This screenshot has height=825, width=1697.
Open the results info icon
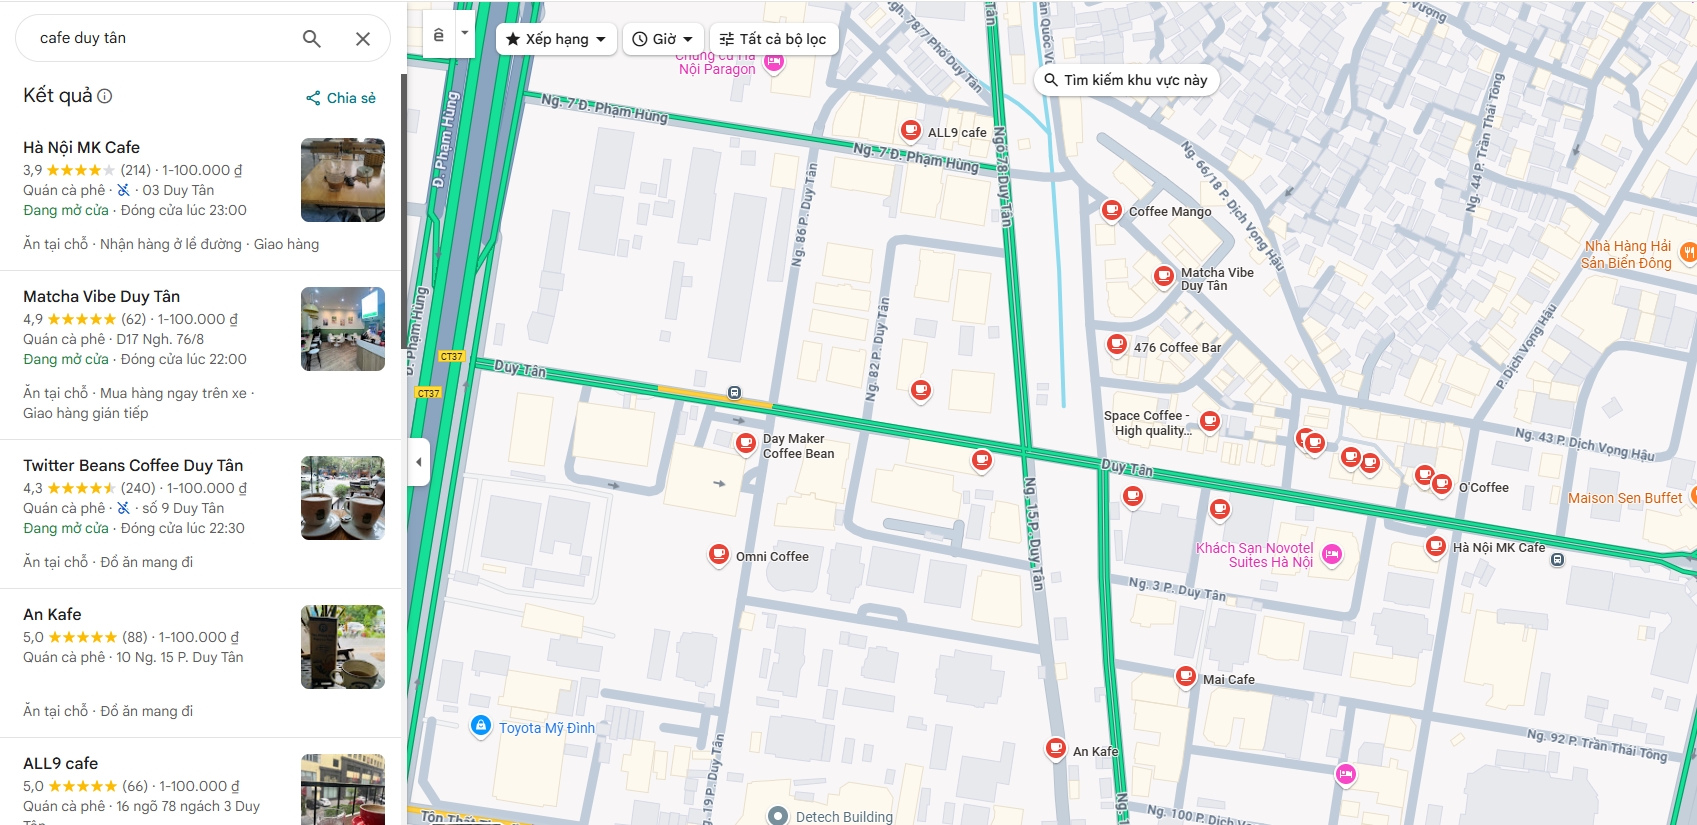pos(105,96)
